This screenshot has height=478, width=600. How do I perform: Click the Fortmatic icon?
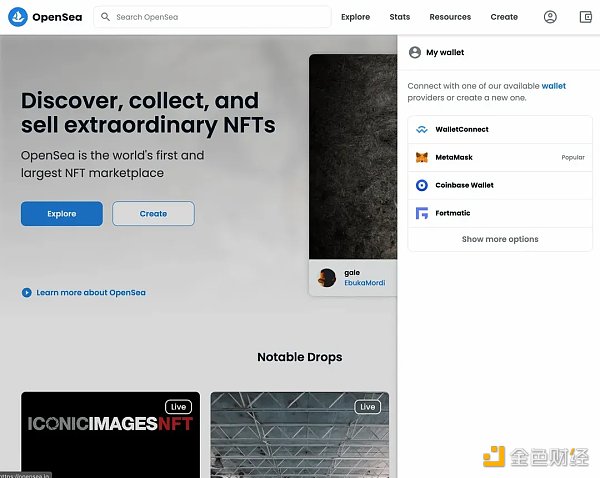tap(422, 213)
